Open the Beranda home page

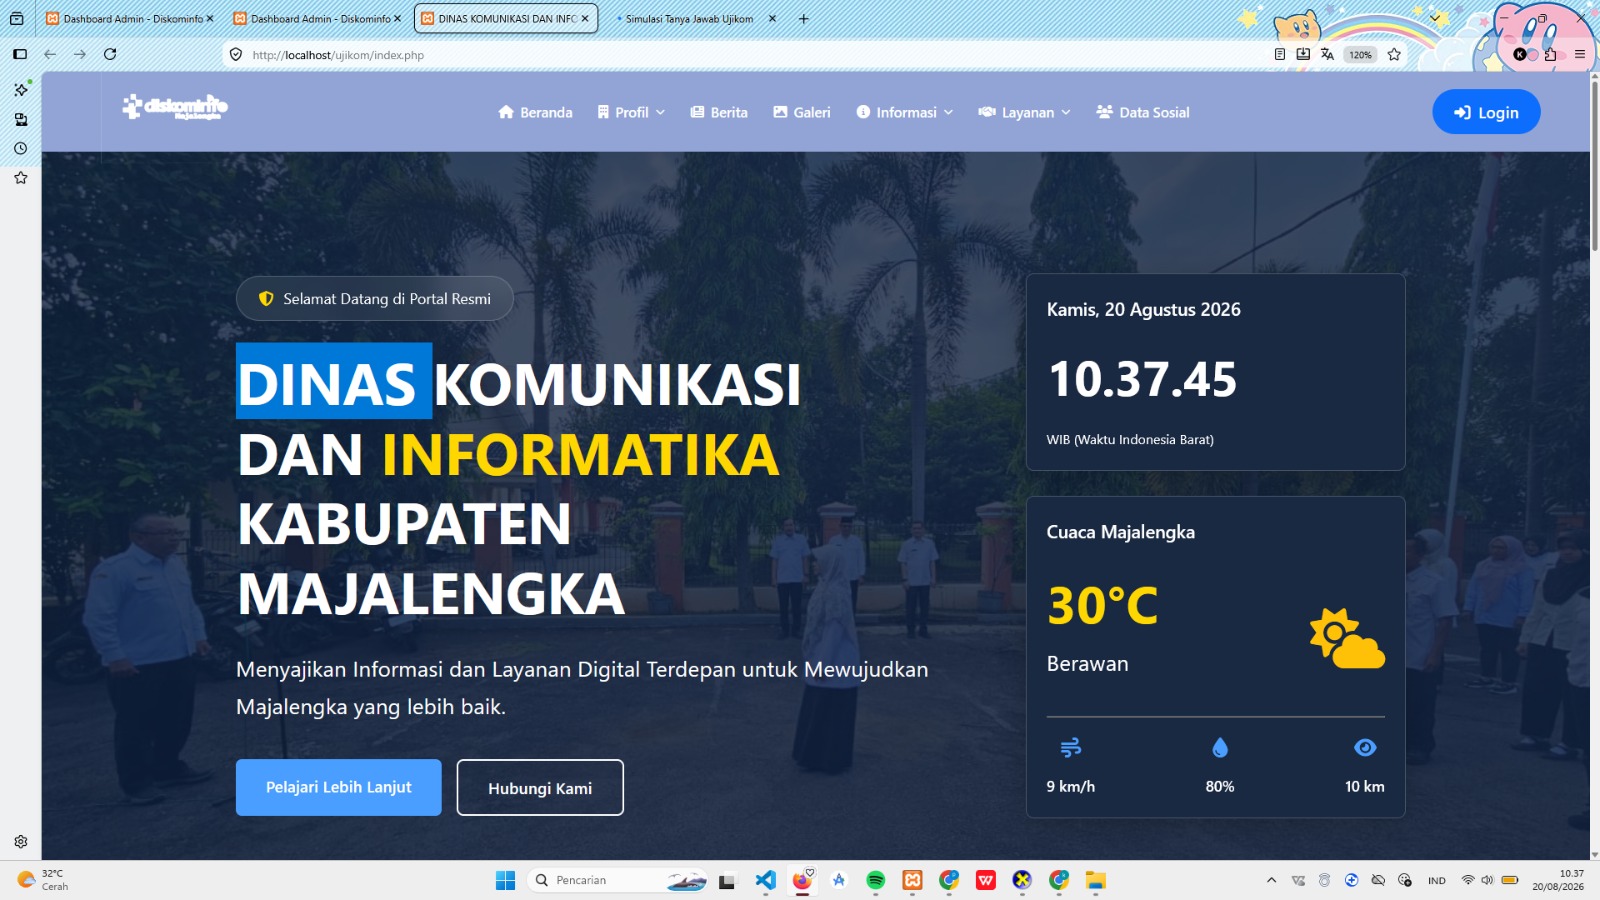535,112
